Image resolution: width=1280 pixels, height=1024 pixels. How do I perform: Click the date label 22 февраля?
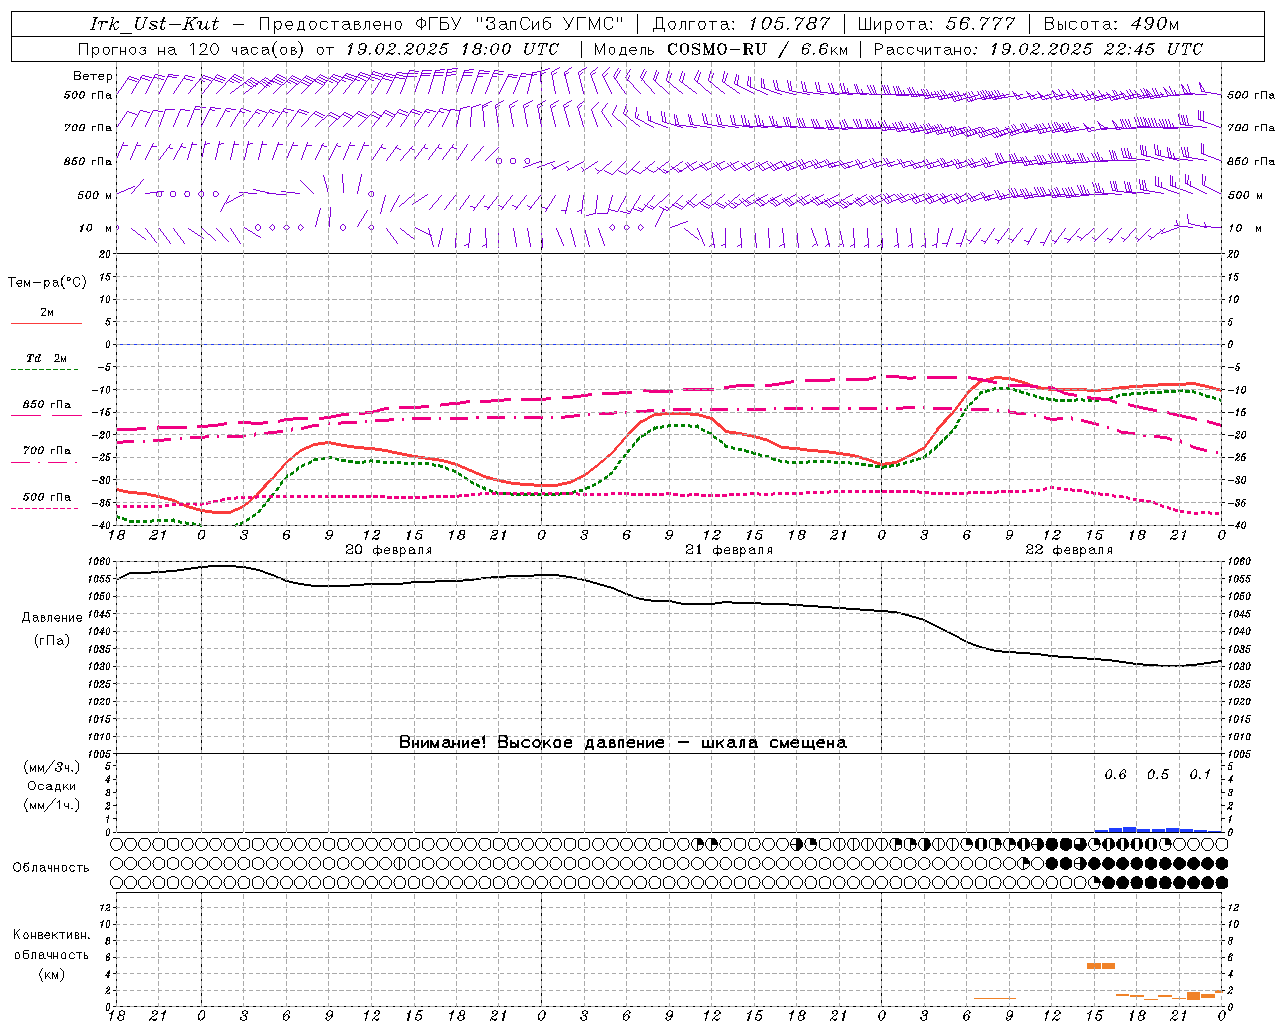1069,550
